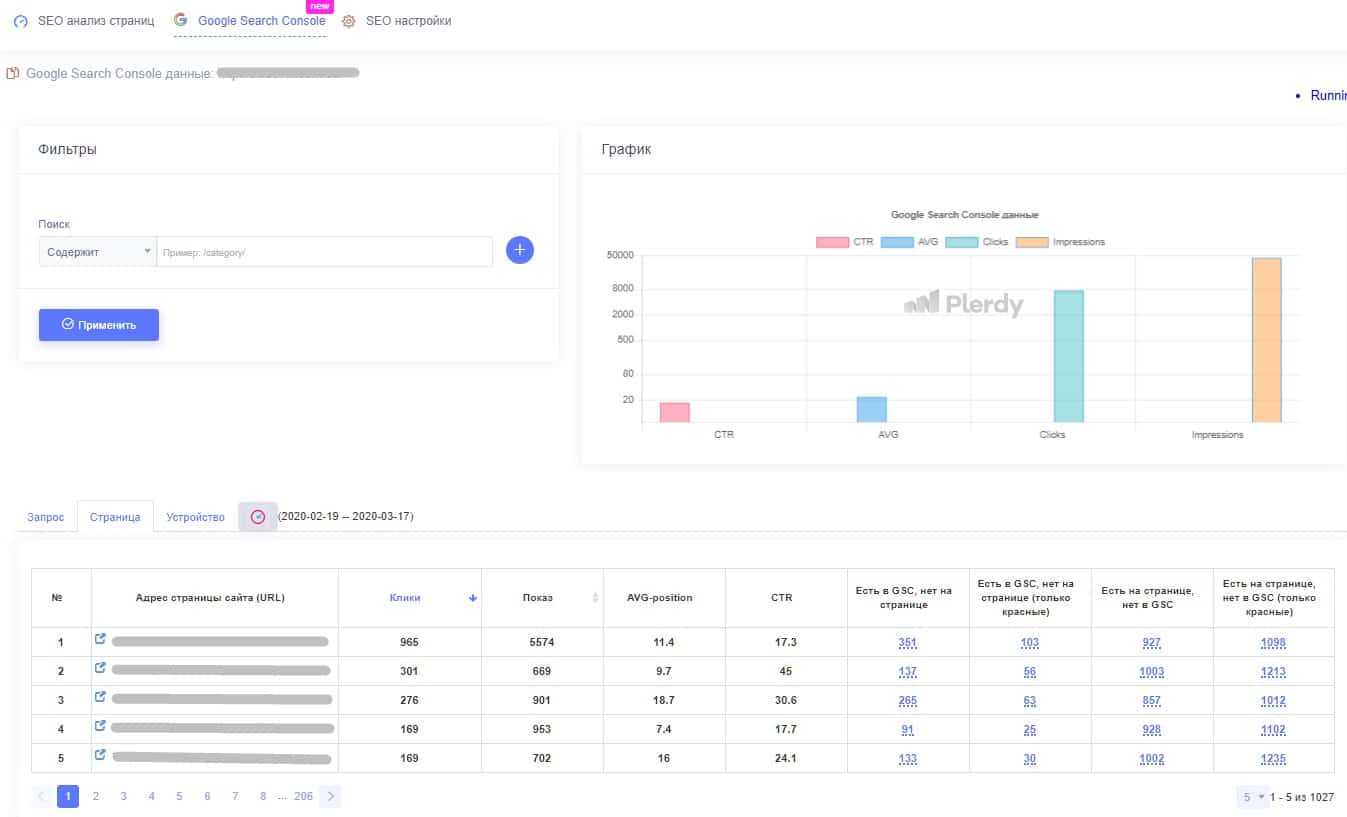This screenshot has width=1347, height=817.
Task: Open the 1098 link in row 1
Action: [1274, 643]
